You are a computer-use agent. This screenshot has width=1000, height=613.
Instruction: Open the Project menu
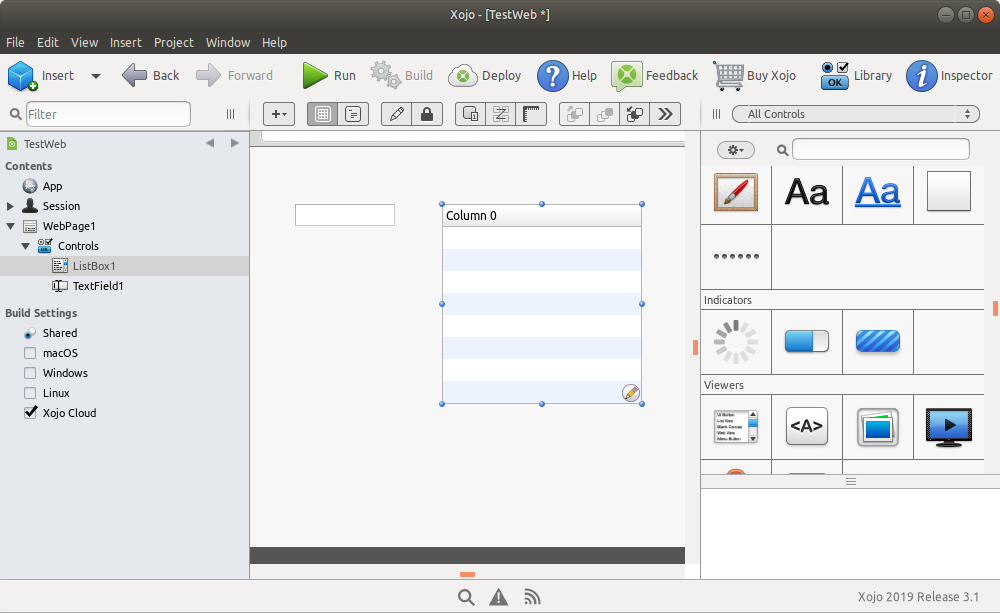173,43
